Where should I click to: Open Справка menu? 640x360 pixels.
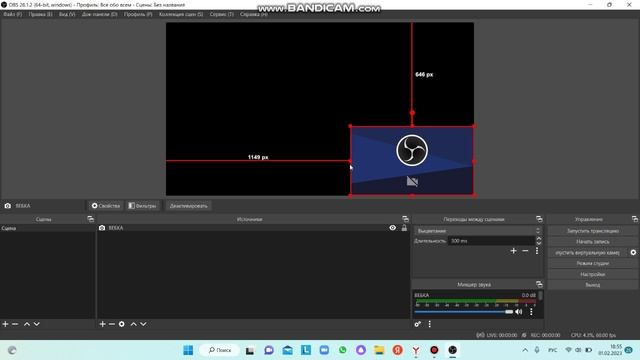tap(254, 14)
